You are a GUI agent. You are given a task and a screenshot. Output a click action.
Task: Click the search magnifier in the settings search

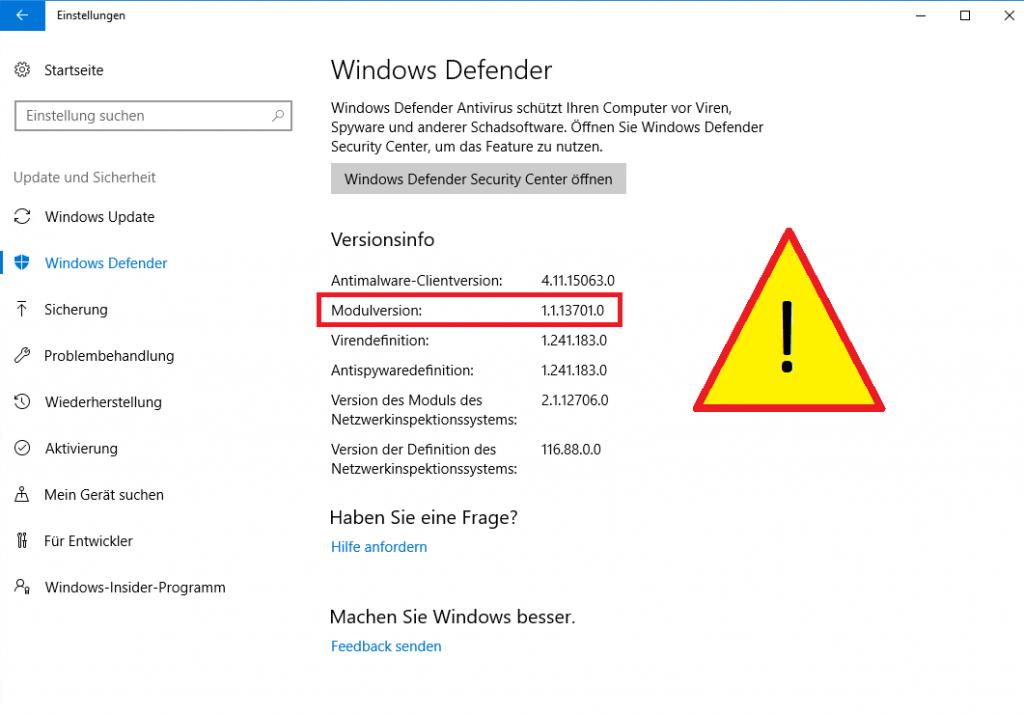[x=277, y=115]
